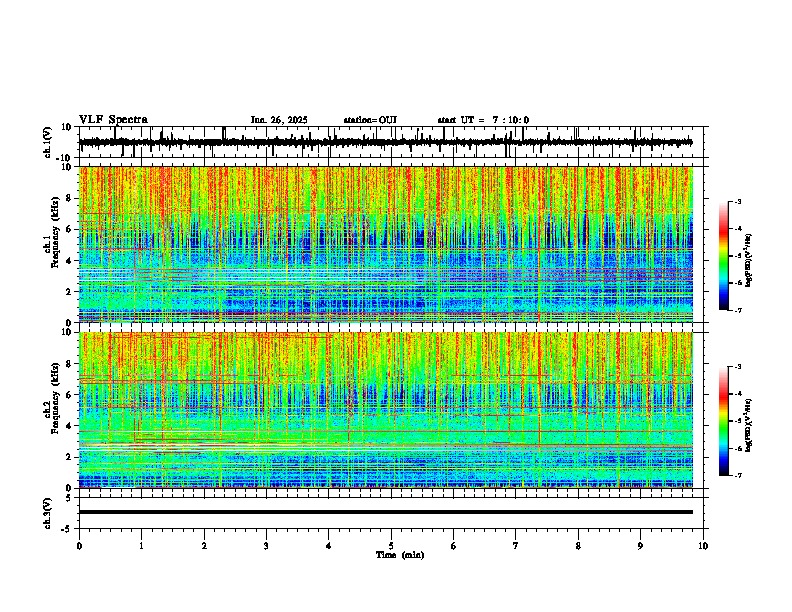Click inside the ch.1 spectrogram panel
792x612 pixels.
point(386,244)
